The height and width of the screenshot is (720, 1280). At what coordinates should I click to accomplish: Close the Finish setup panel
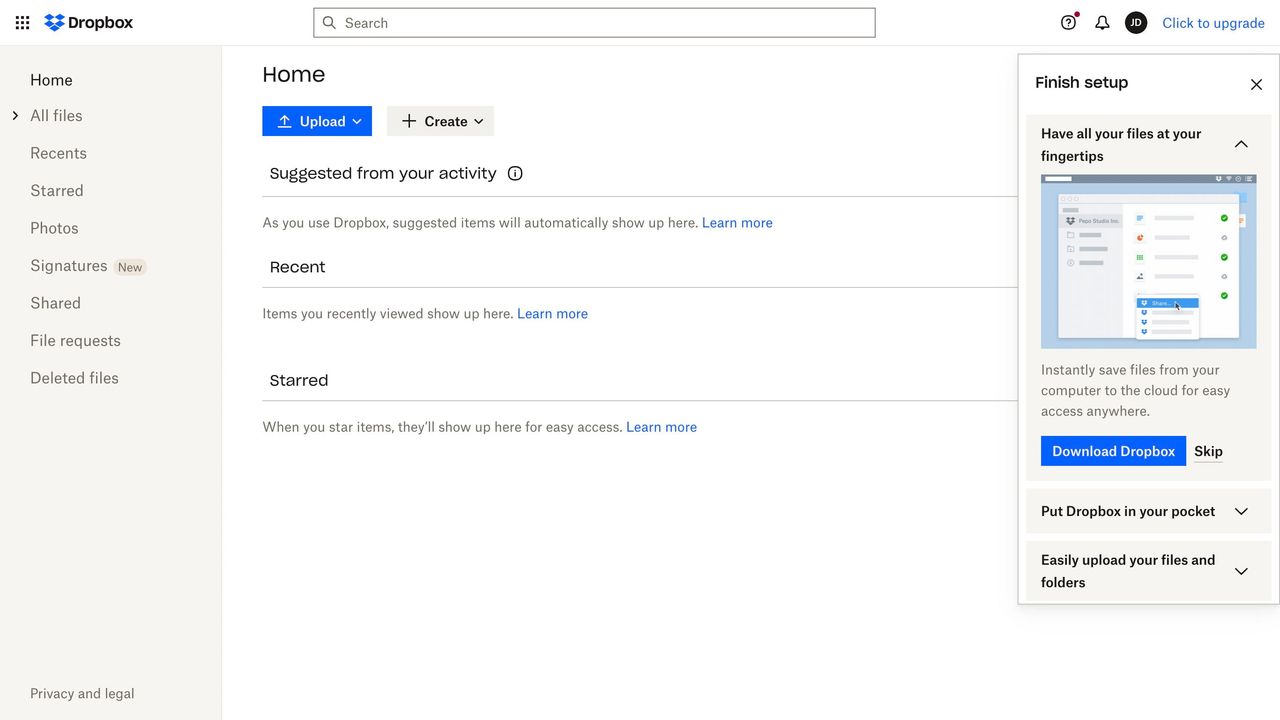pos(1256,85)
